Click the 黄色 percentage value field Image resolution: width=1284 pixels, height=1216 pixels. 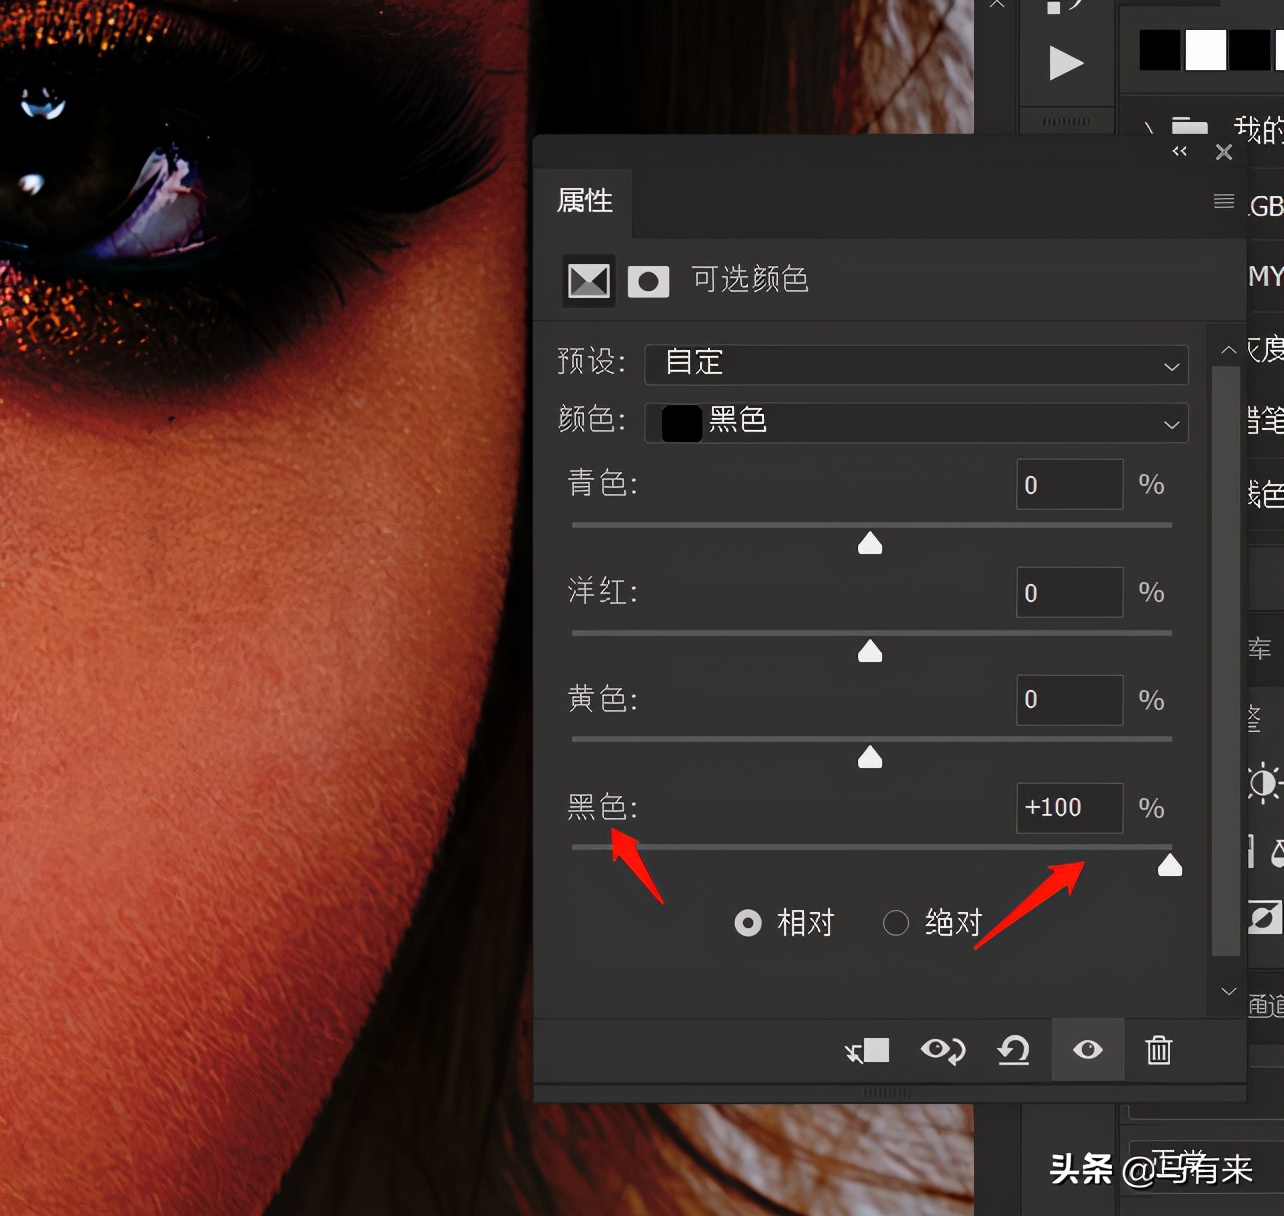point(1069,700)
